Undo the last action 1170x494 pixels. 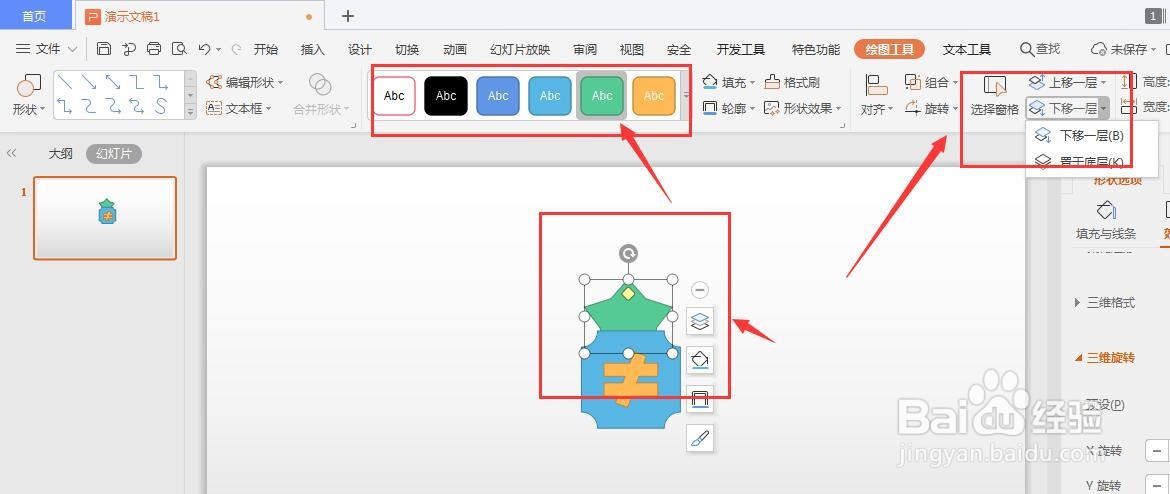[x=204, y=49]
